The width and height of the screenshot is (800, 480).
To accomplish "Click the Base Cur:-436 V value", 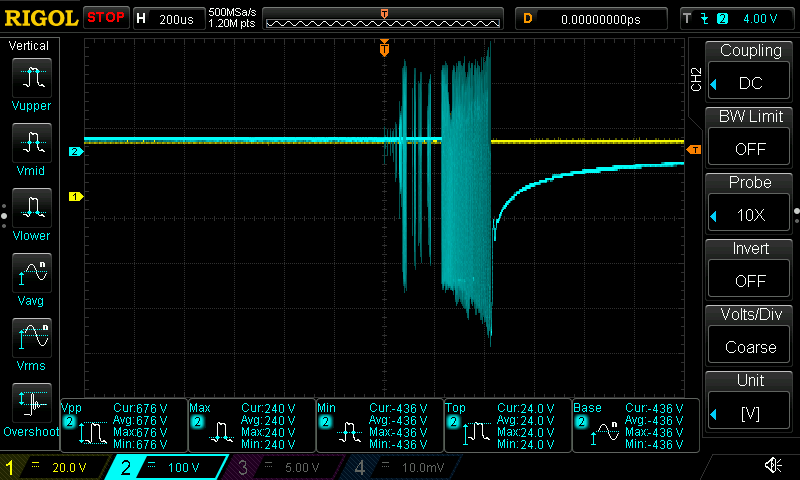I will tap(654, 408).
